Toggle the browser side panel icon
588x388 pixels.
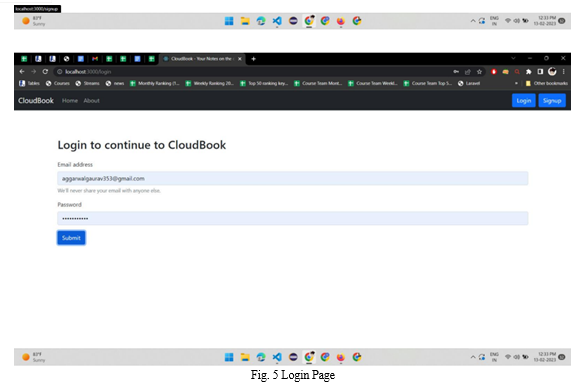tap(540, 72)
